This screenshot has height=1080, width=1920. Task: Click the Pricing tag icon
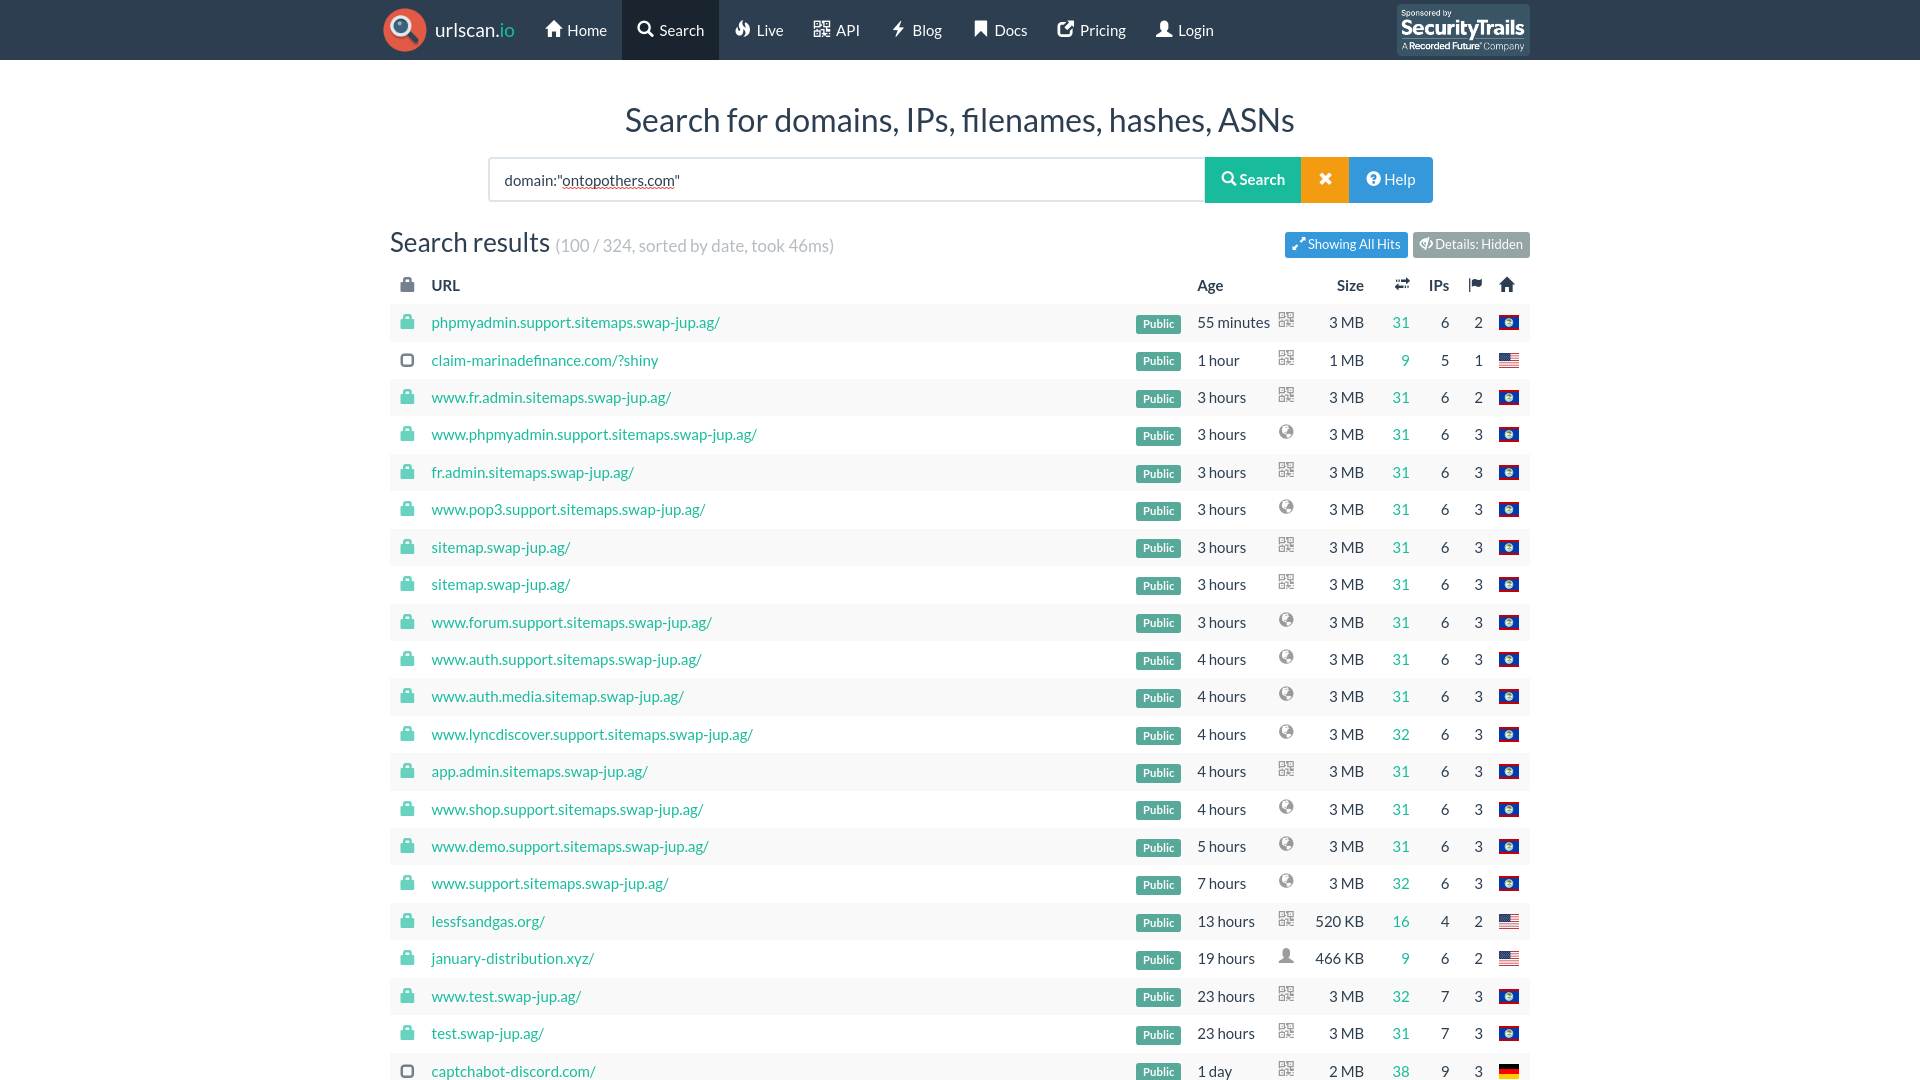tap(1065, 29)
